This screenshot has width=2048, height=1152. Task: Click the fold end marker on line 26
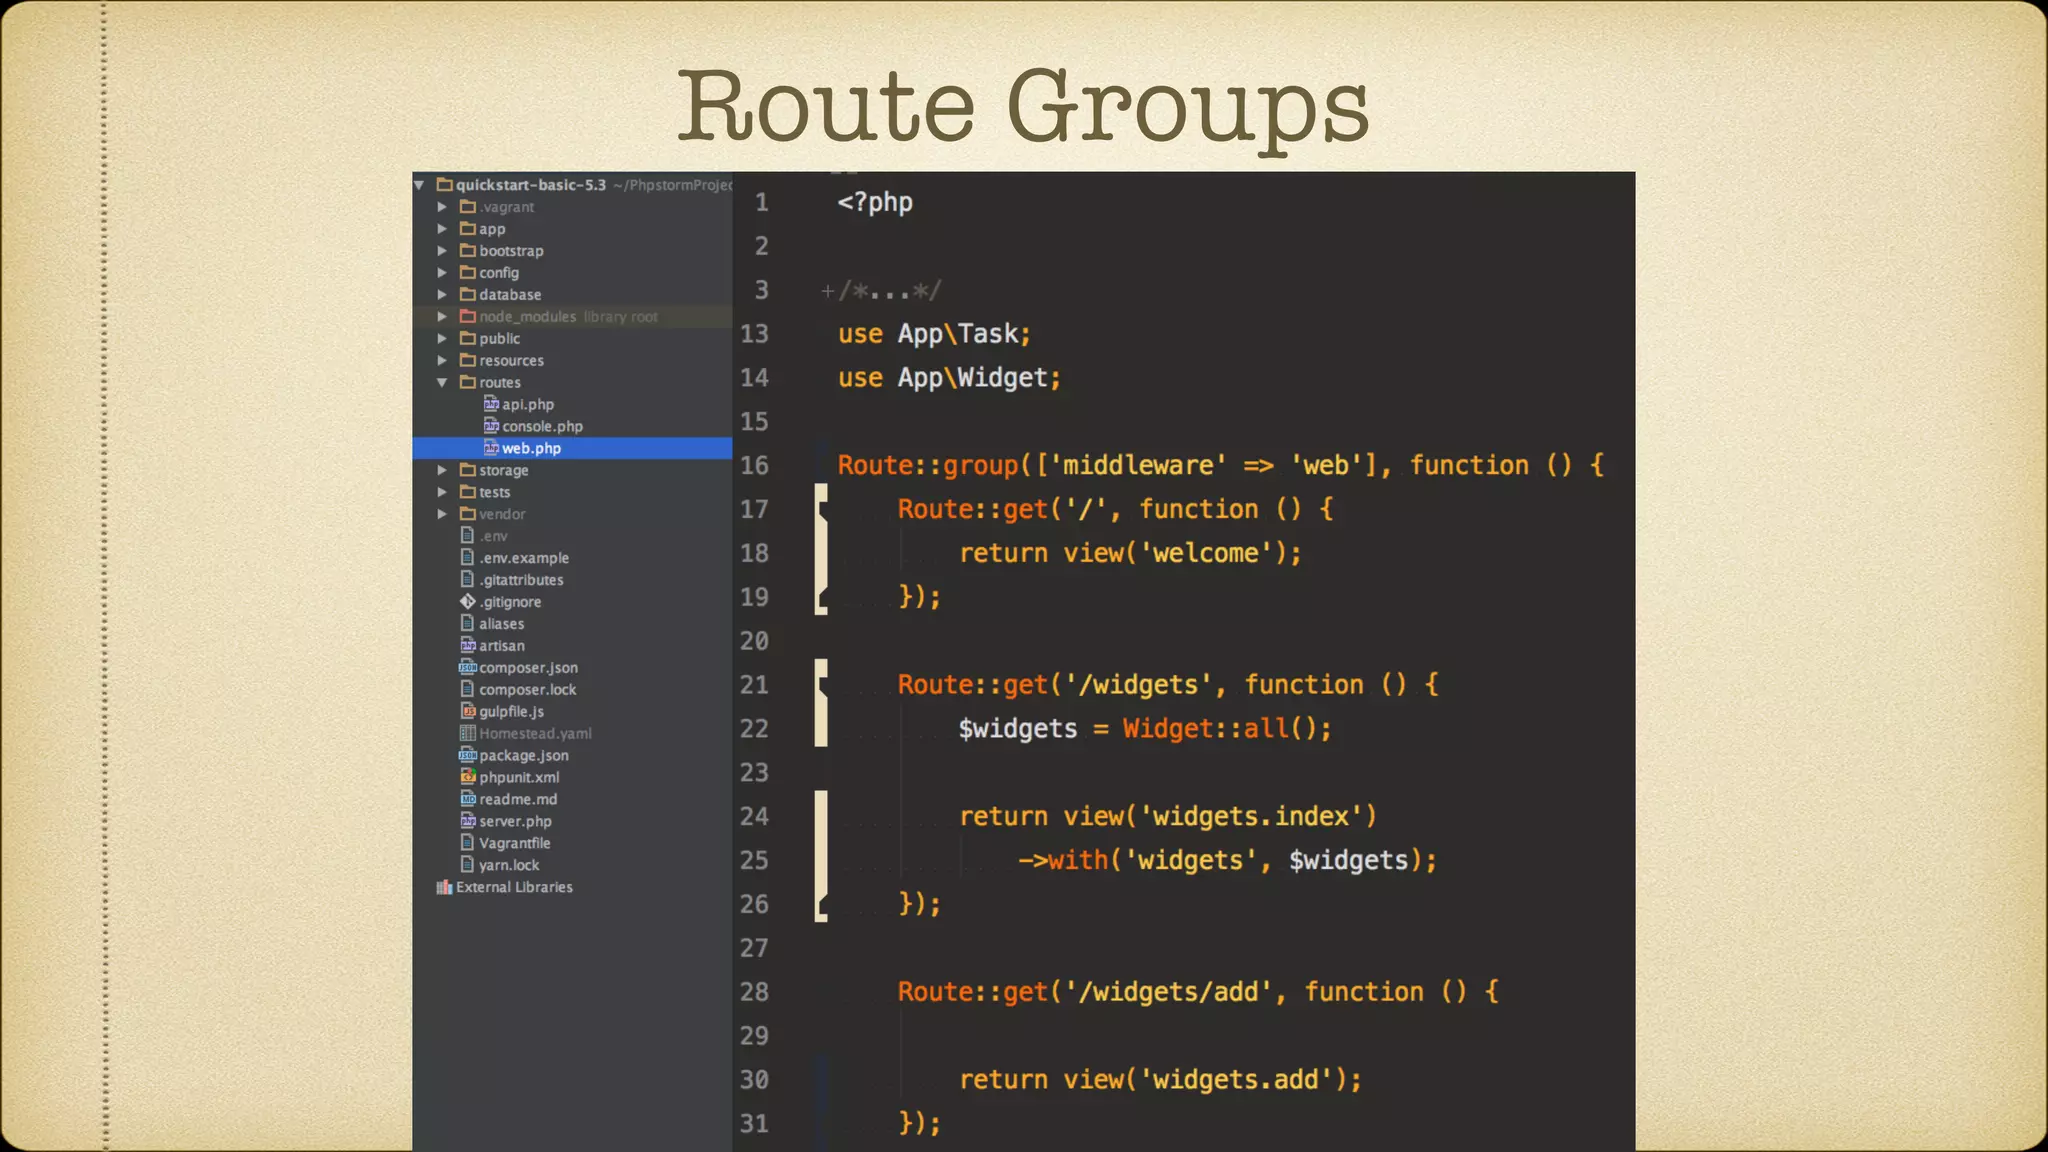tap(822, 905)
